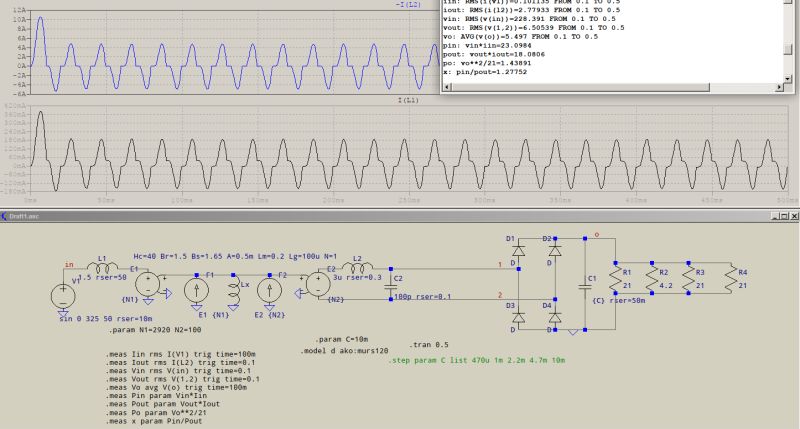Select resistor R4
This screenshot has width=800, height=429.
tap(731, 279)
